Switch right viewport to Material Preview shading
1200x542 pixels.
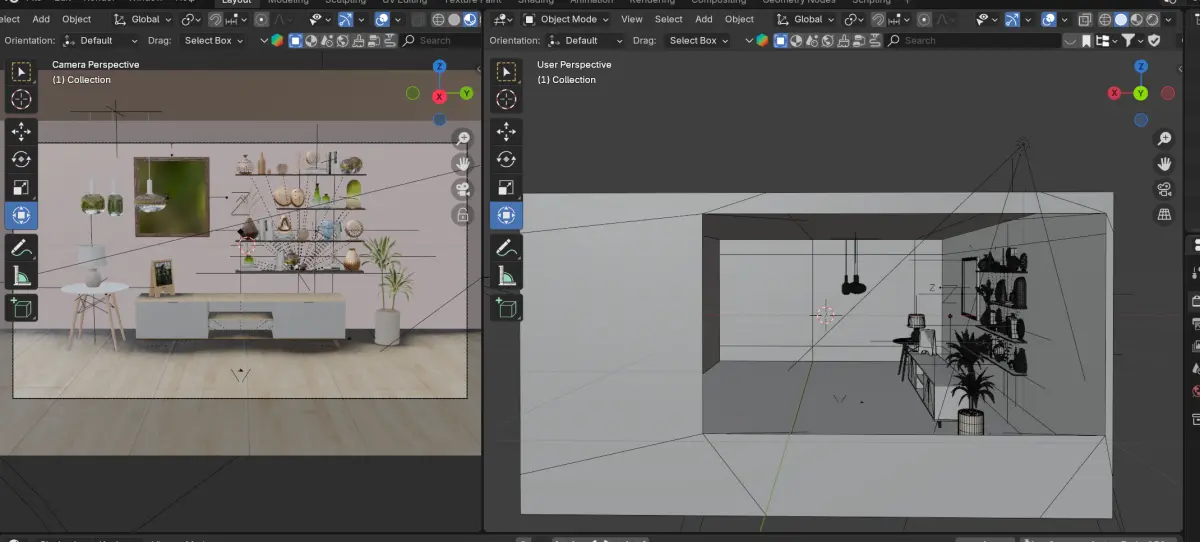point(1138,19)
